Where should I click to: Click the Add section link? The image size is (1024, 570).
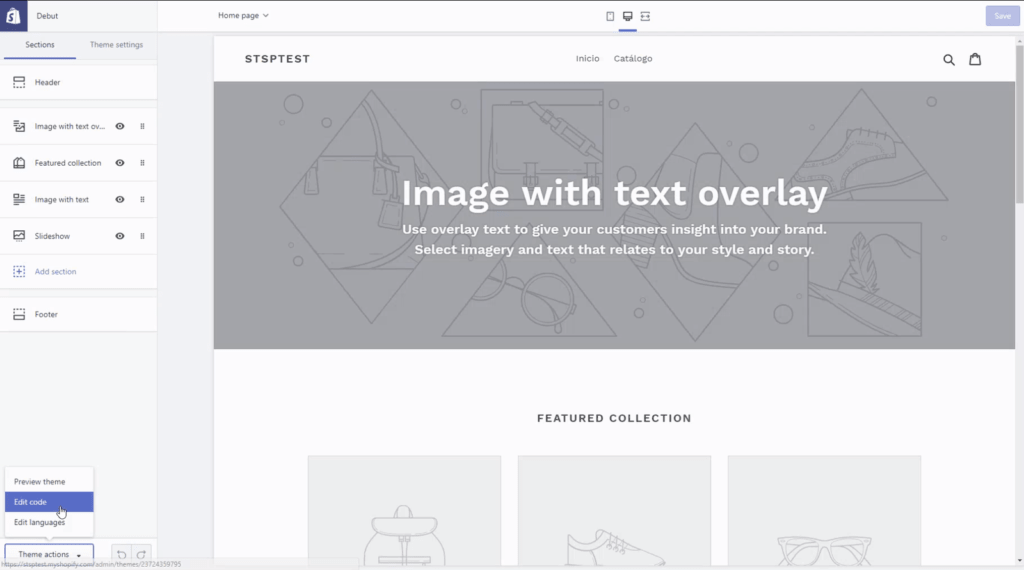pyautogui.click(x=56, y=272)
